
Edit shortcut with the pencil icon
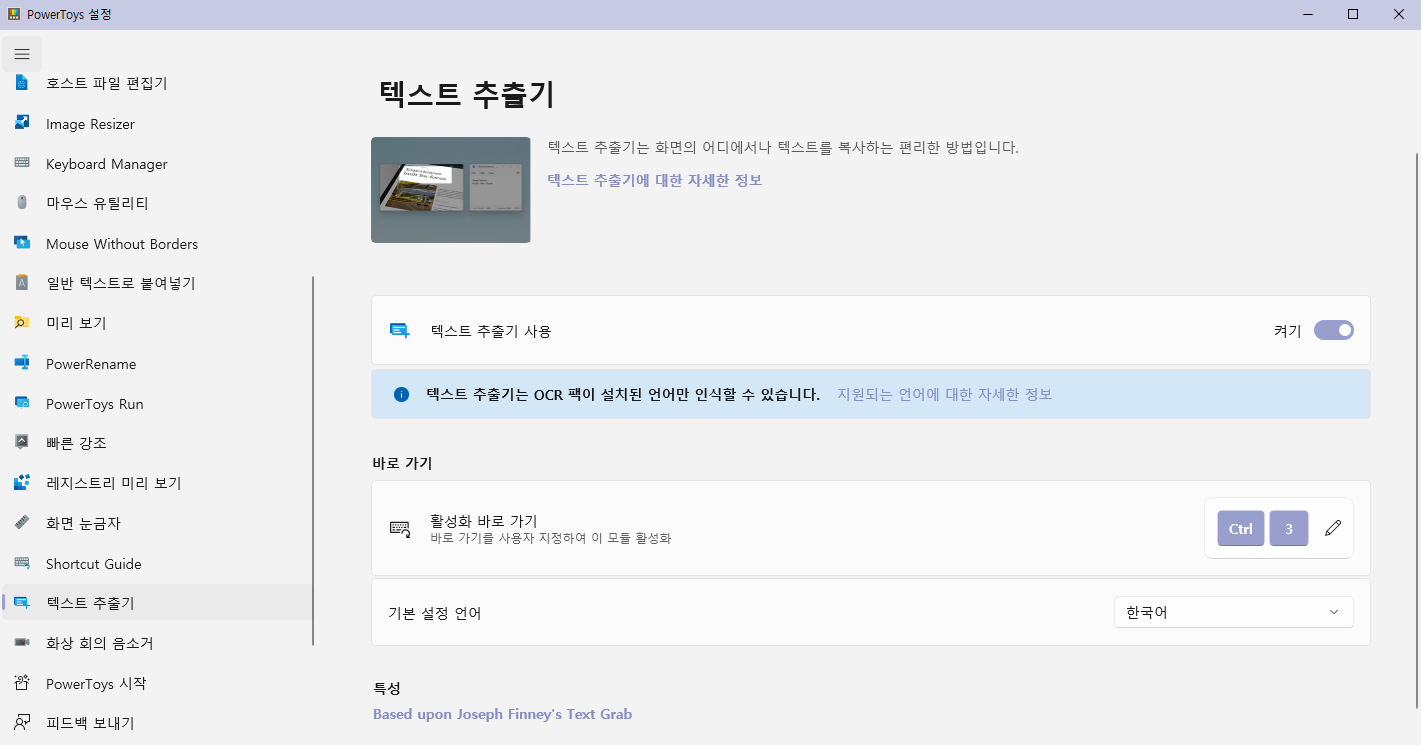point(1332,528)
